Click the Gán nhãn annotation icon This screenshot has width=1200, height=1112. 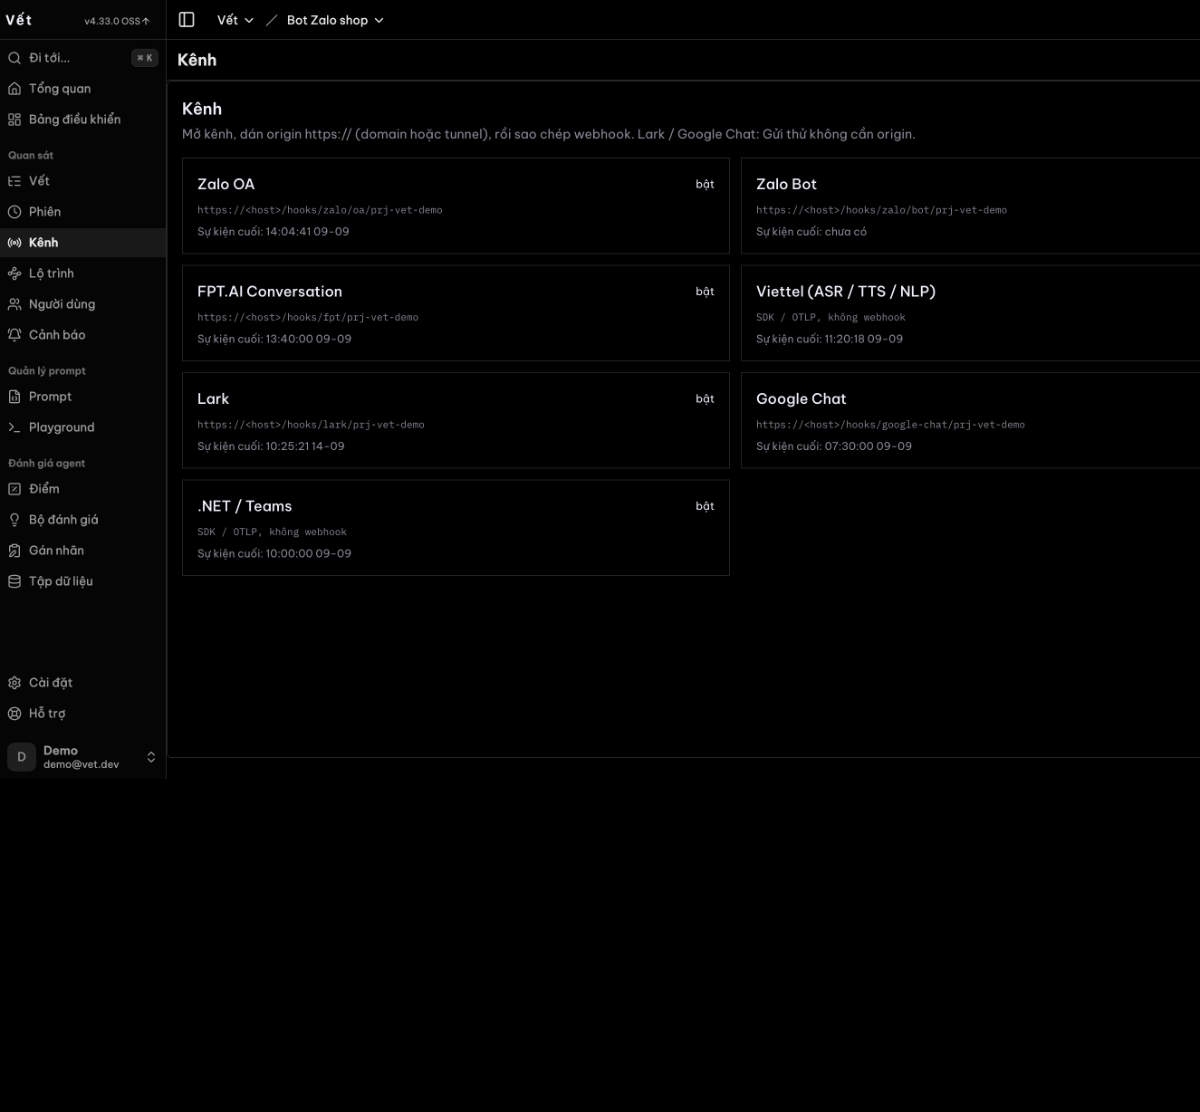[14, 551]
